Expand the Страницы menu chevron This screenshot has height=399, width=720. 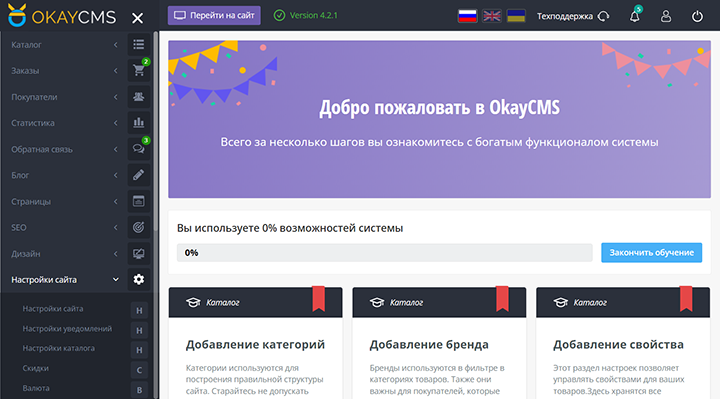click(116, 201)
